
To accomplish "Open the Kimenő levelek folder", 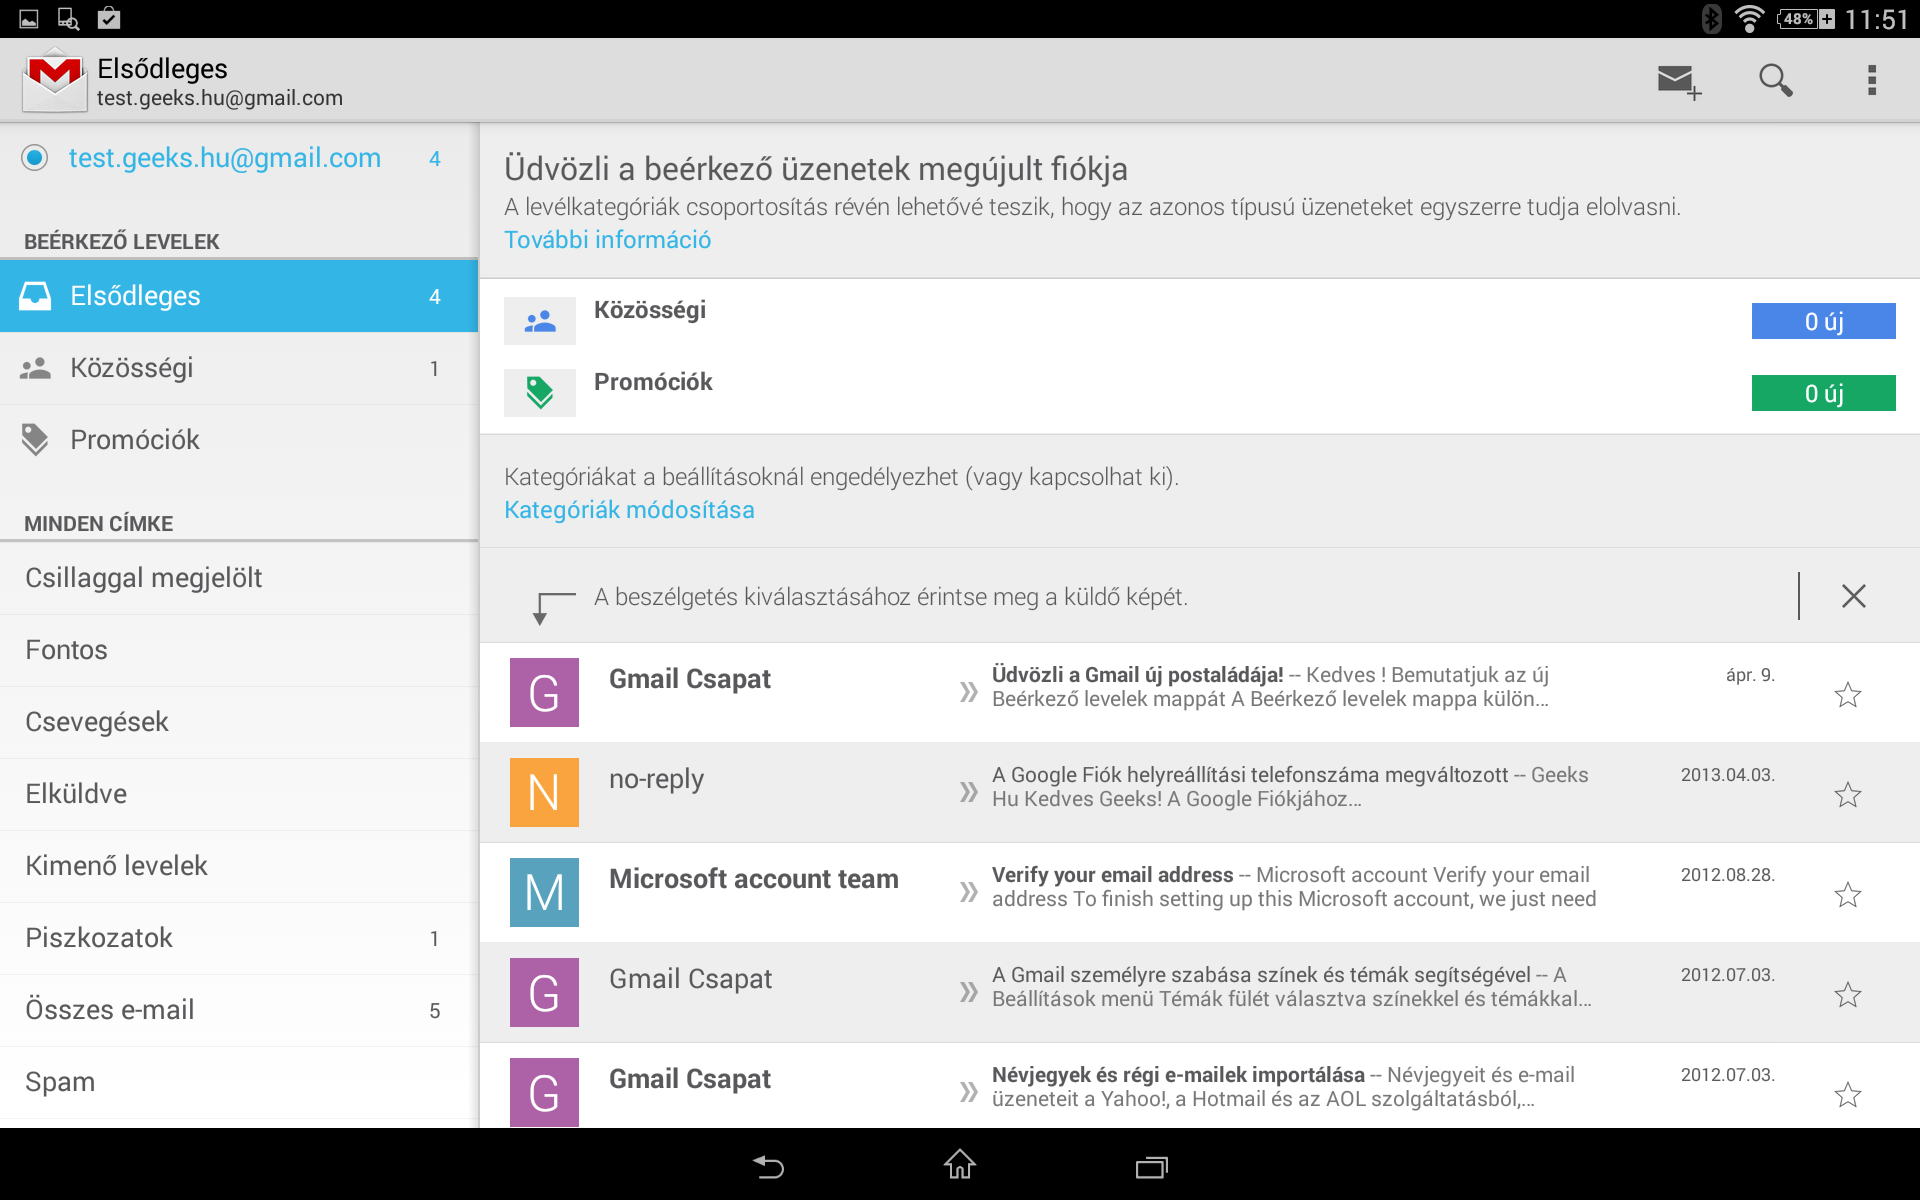I will [x=239, y=866].
